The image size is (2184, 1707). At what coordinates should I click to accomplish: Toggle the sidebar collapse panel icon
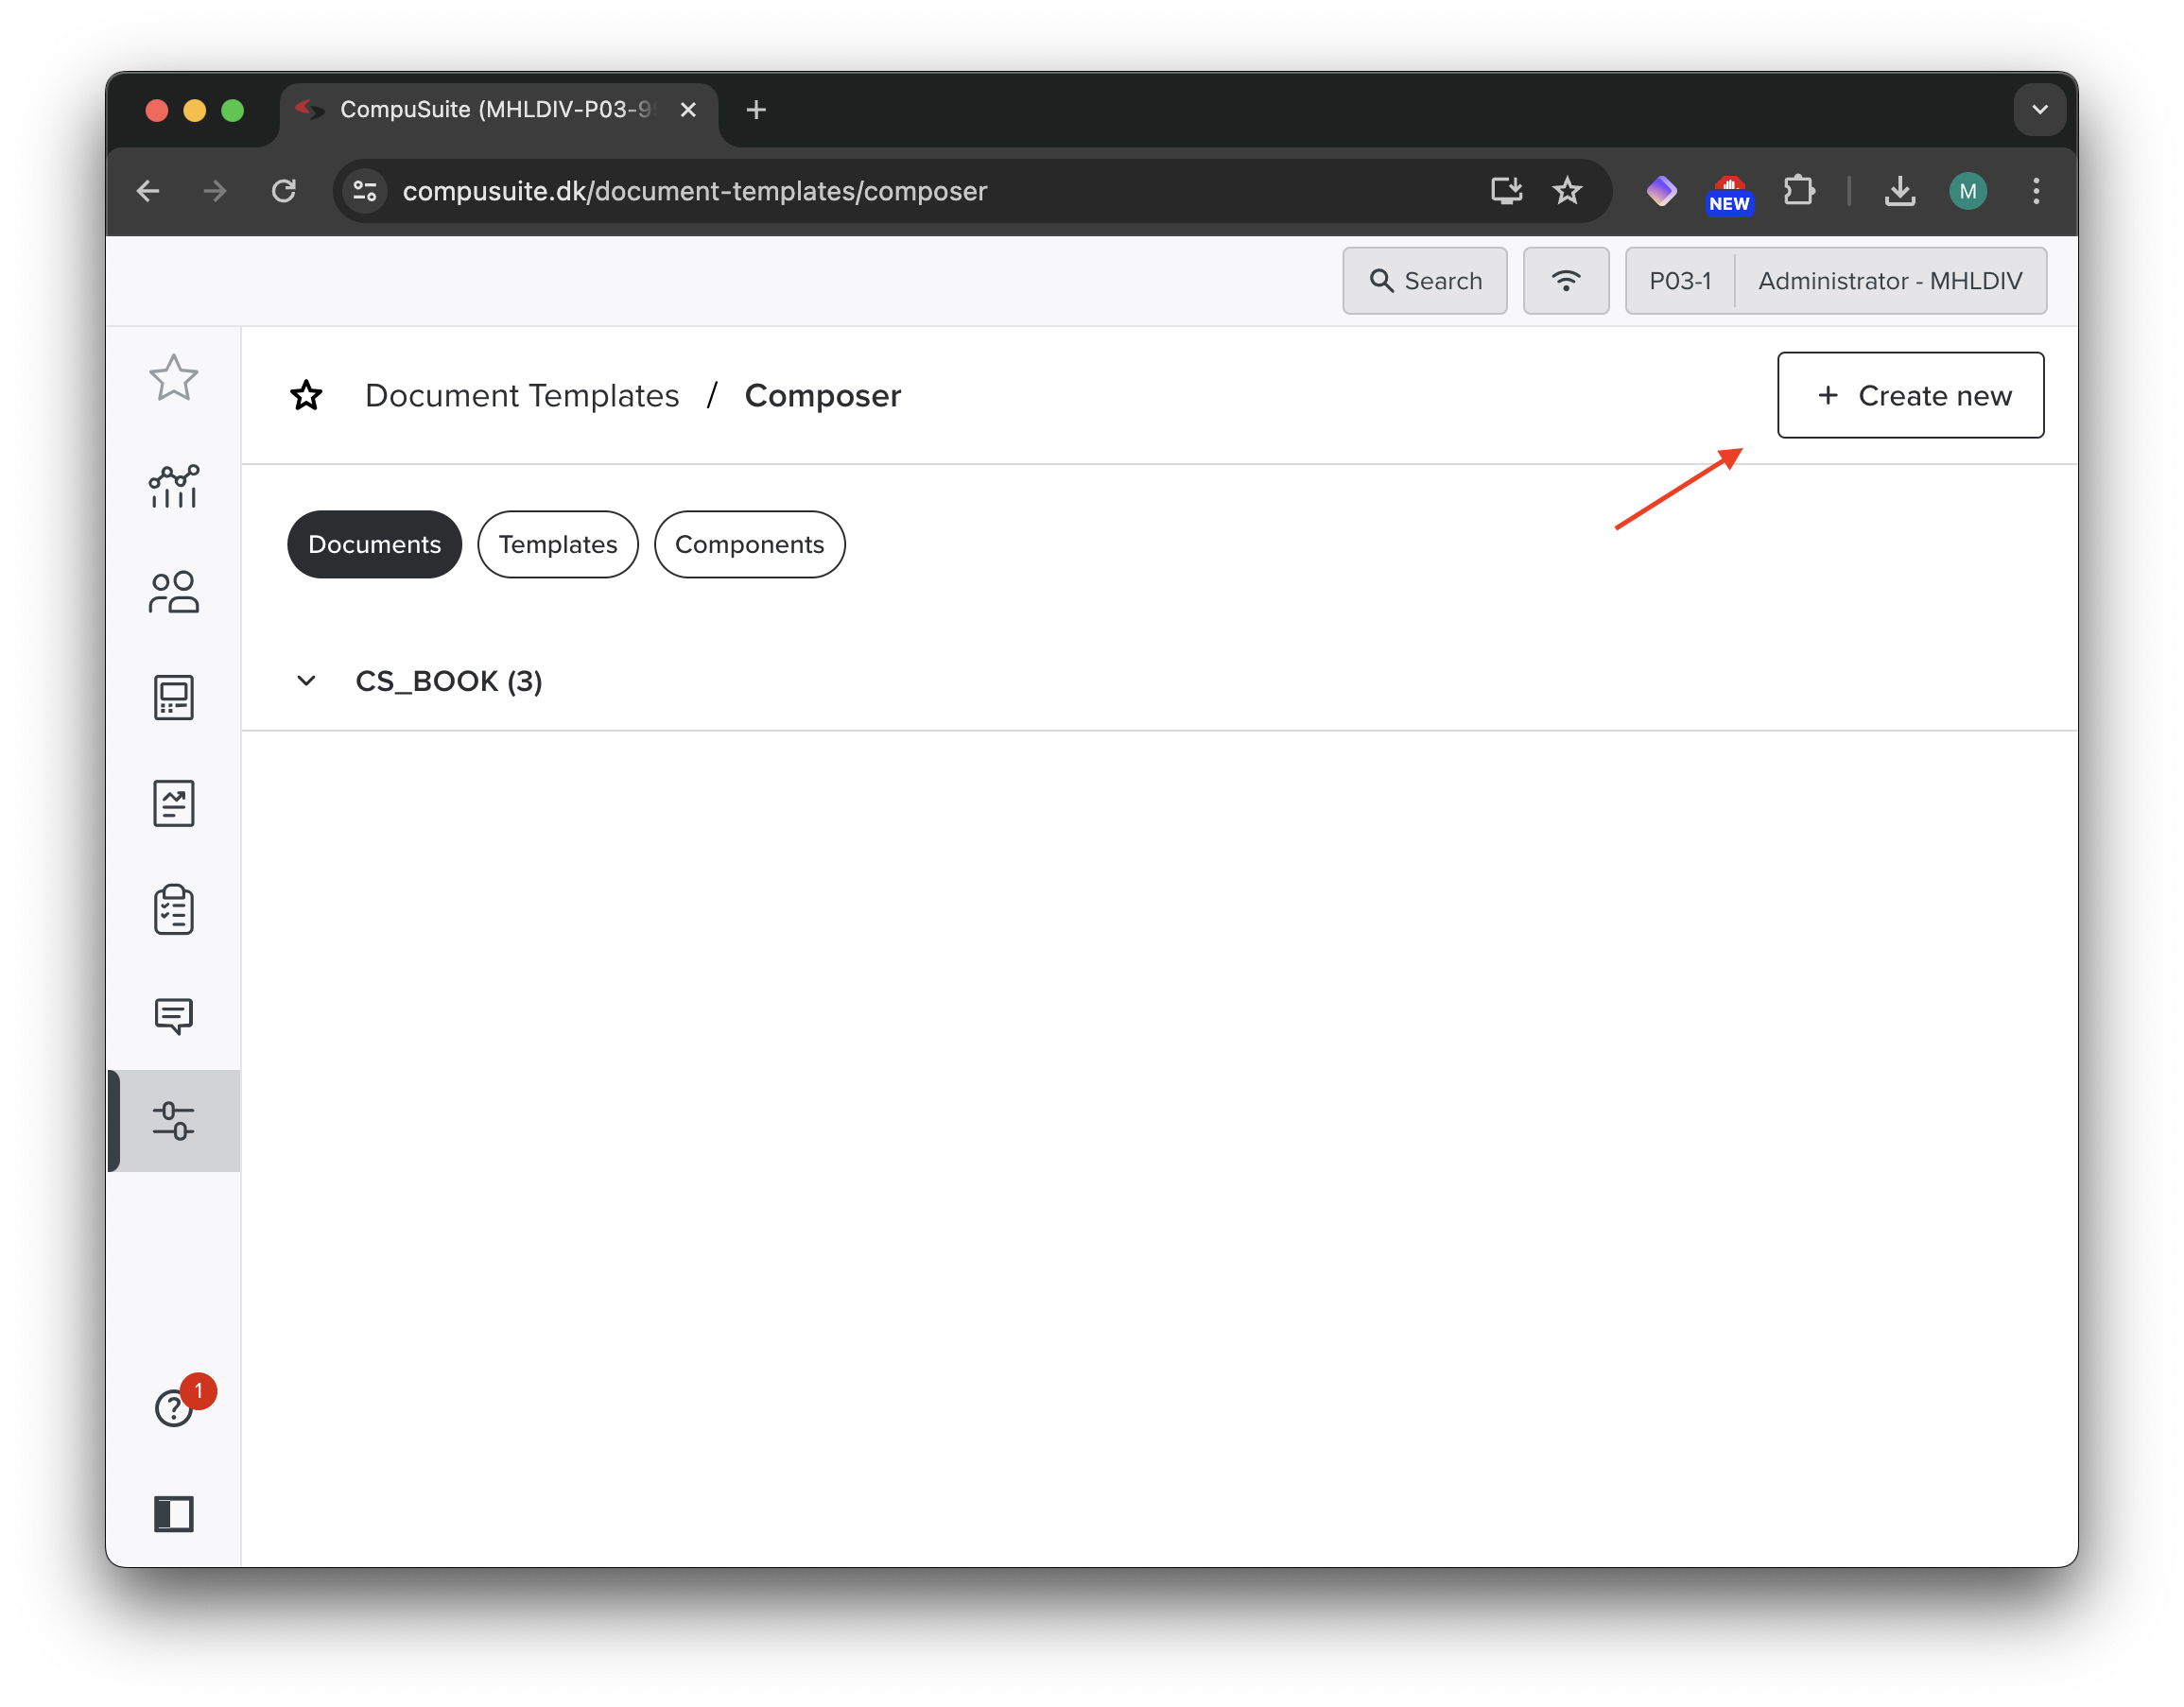click(x=173, y=1513)
